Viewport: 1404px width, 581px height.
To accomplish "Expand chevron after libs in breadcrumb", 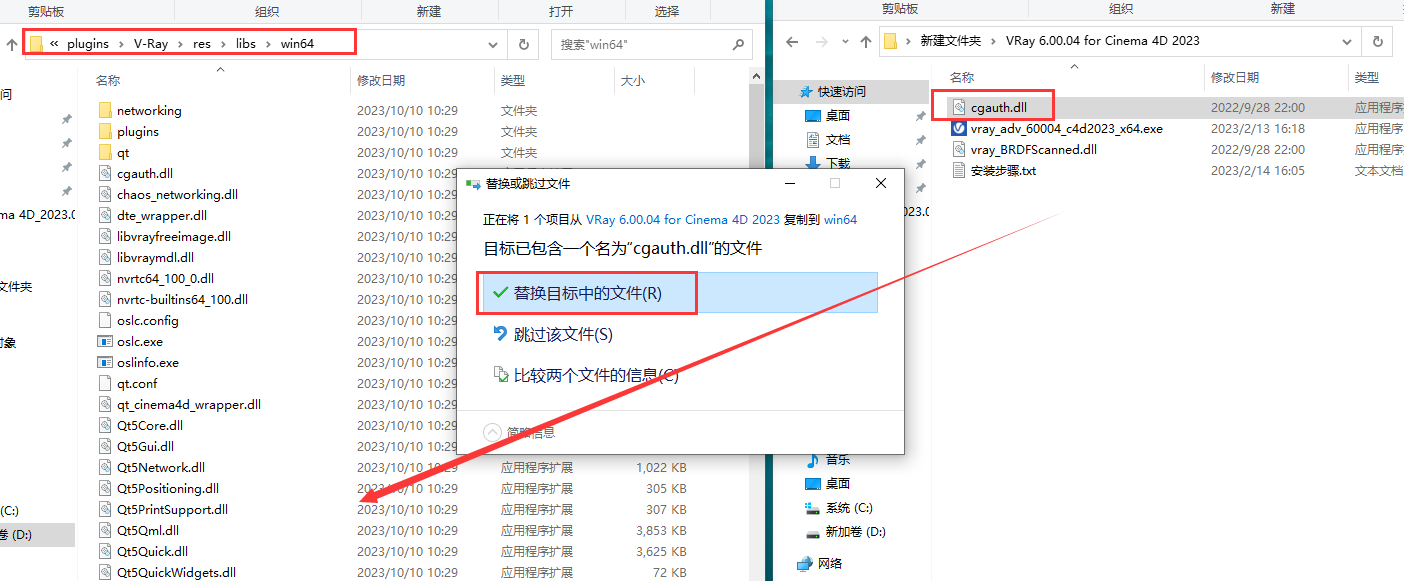I will click(x=269, y=44).
